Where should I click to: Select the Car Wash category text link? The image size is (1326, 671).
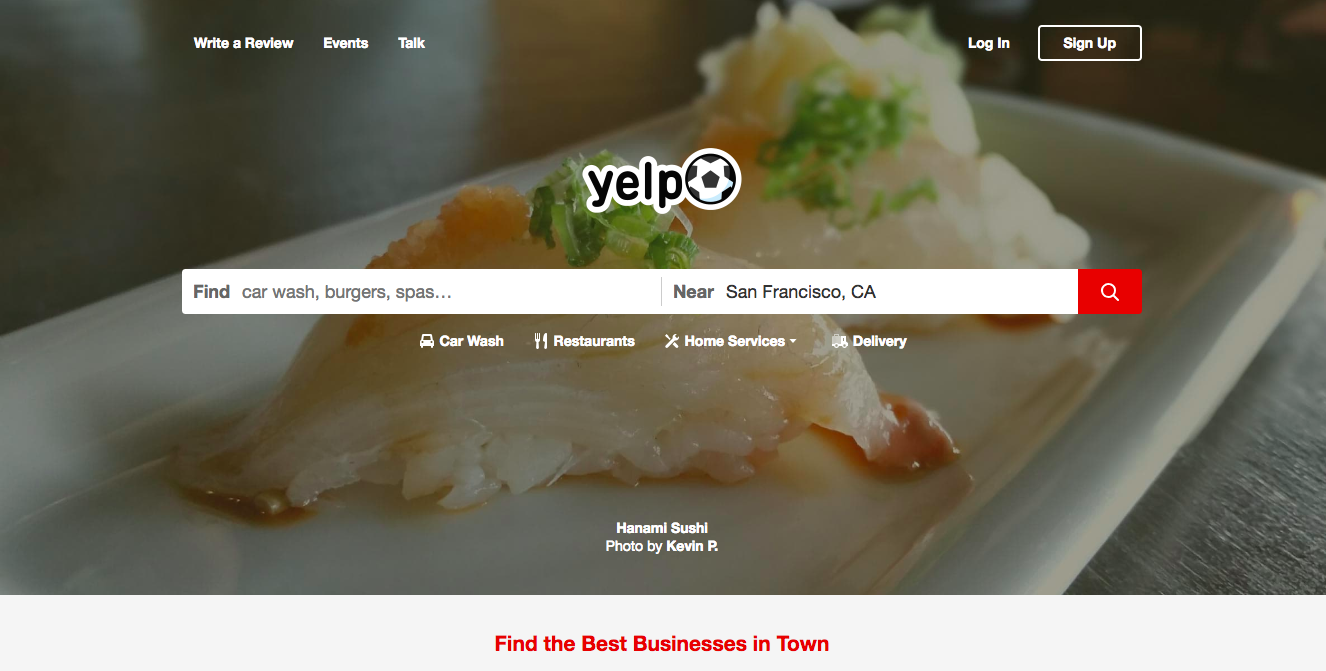tap(472, 341)
